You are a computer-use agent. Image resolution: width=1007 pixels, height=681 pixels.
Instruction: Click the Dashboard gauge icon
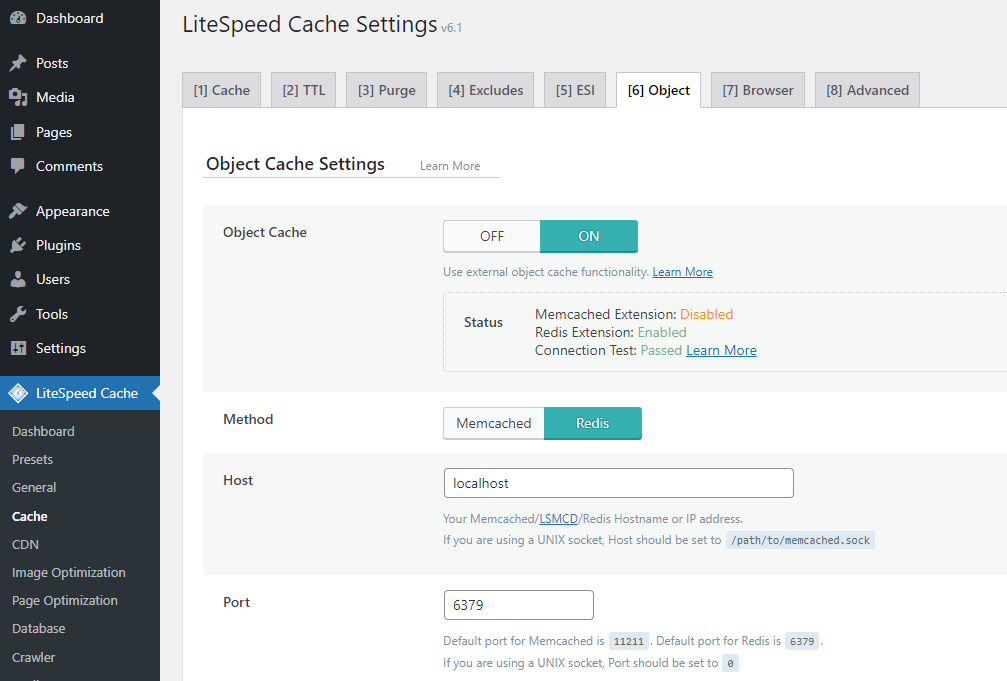click(x=18, y=18)
